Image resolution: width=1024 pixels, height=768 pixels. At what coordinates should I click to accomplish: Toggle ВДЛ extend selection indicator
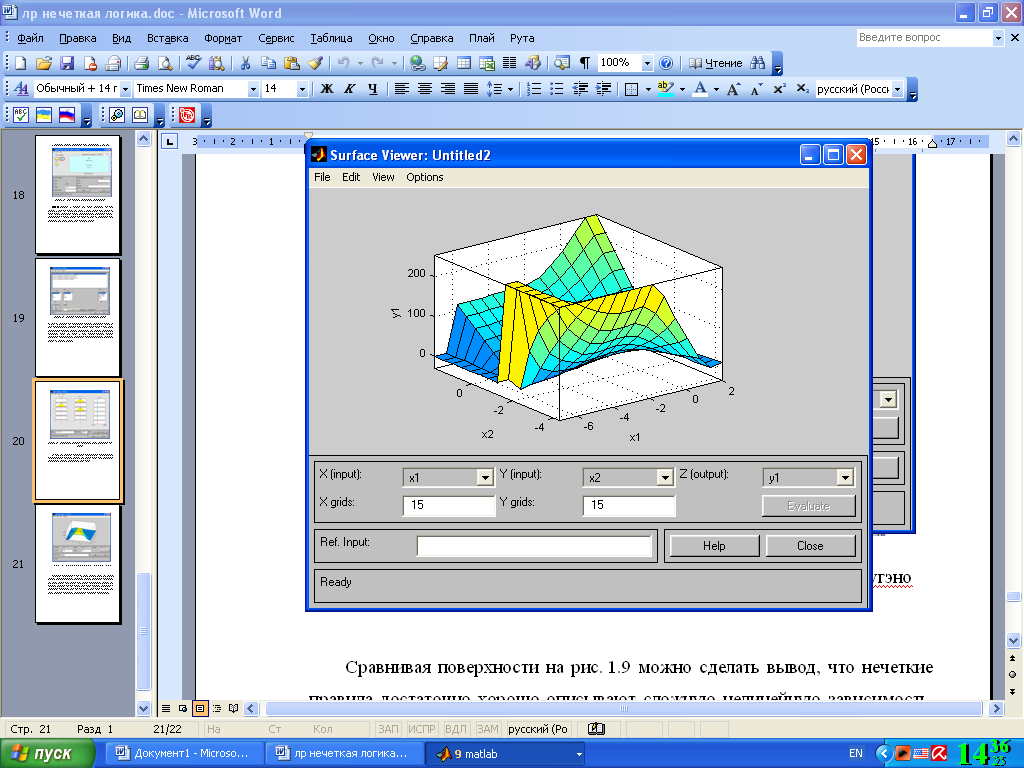[456, 729]
